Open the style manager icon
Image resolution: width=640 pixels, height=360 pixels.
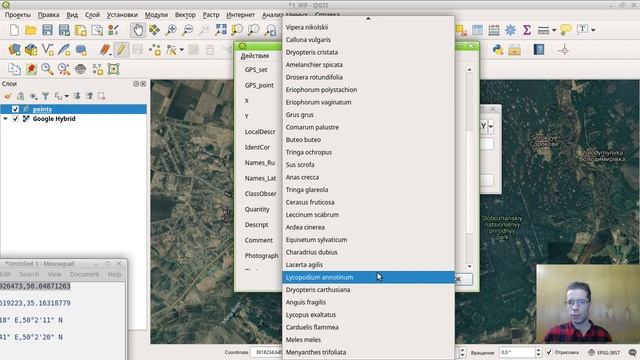click(113, 30)
